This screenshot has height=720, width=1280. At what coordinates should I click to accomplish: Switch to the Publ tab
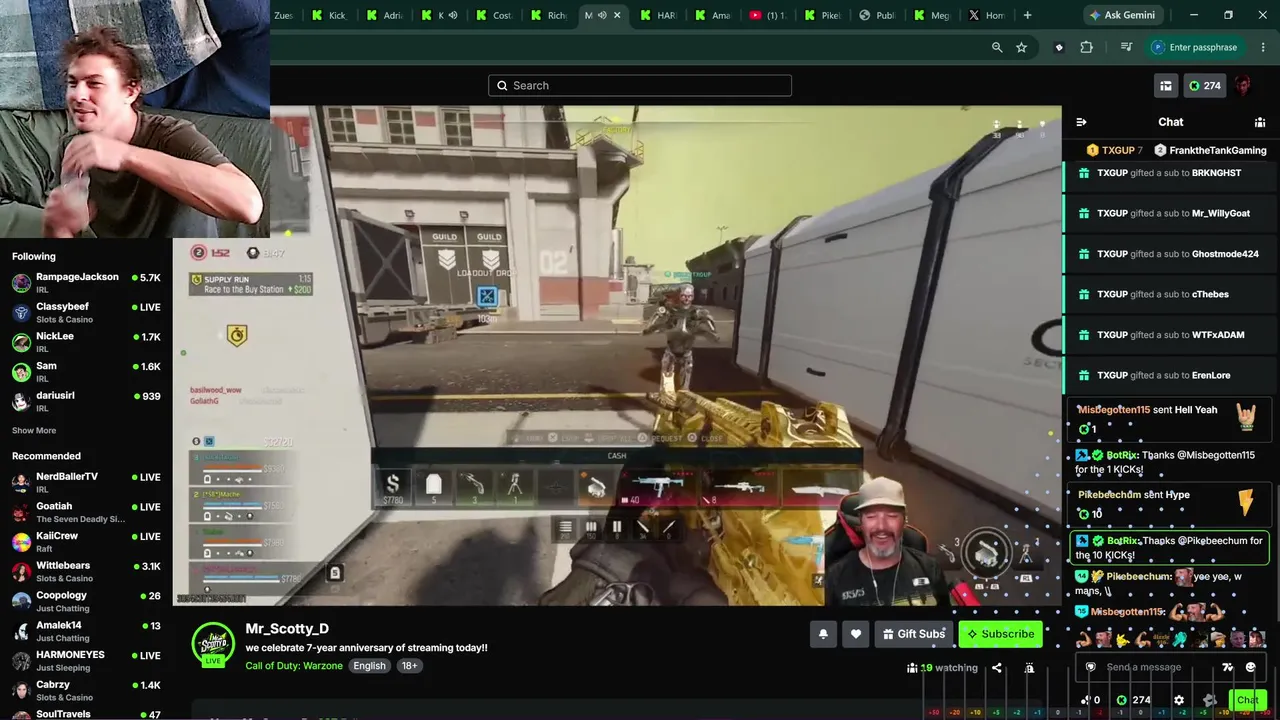tap(875, 15)
